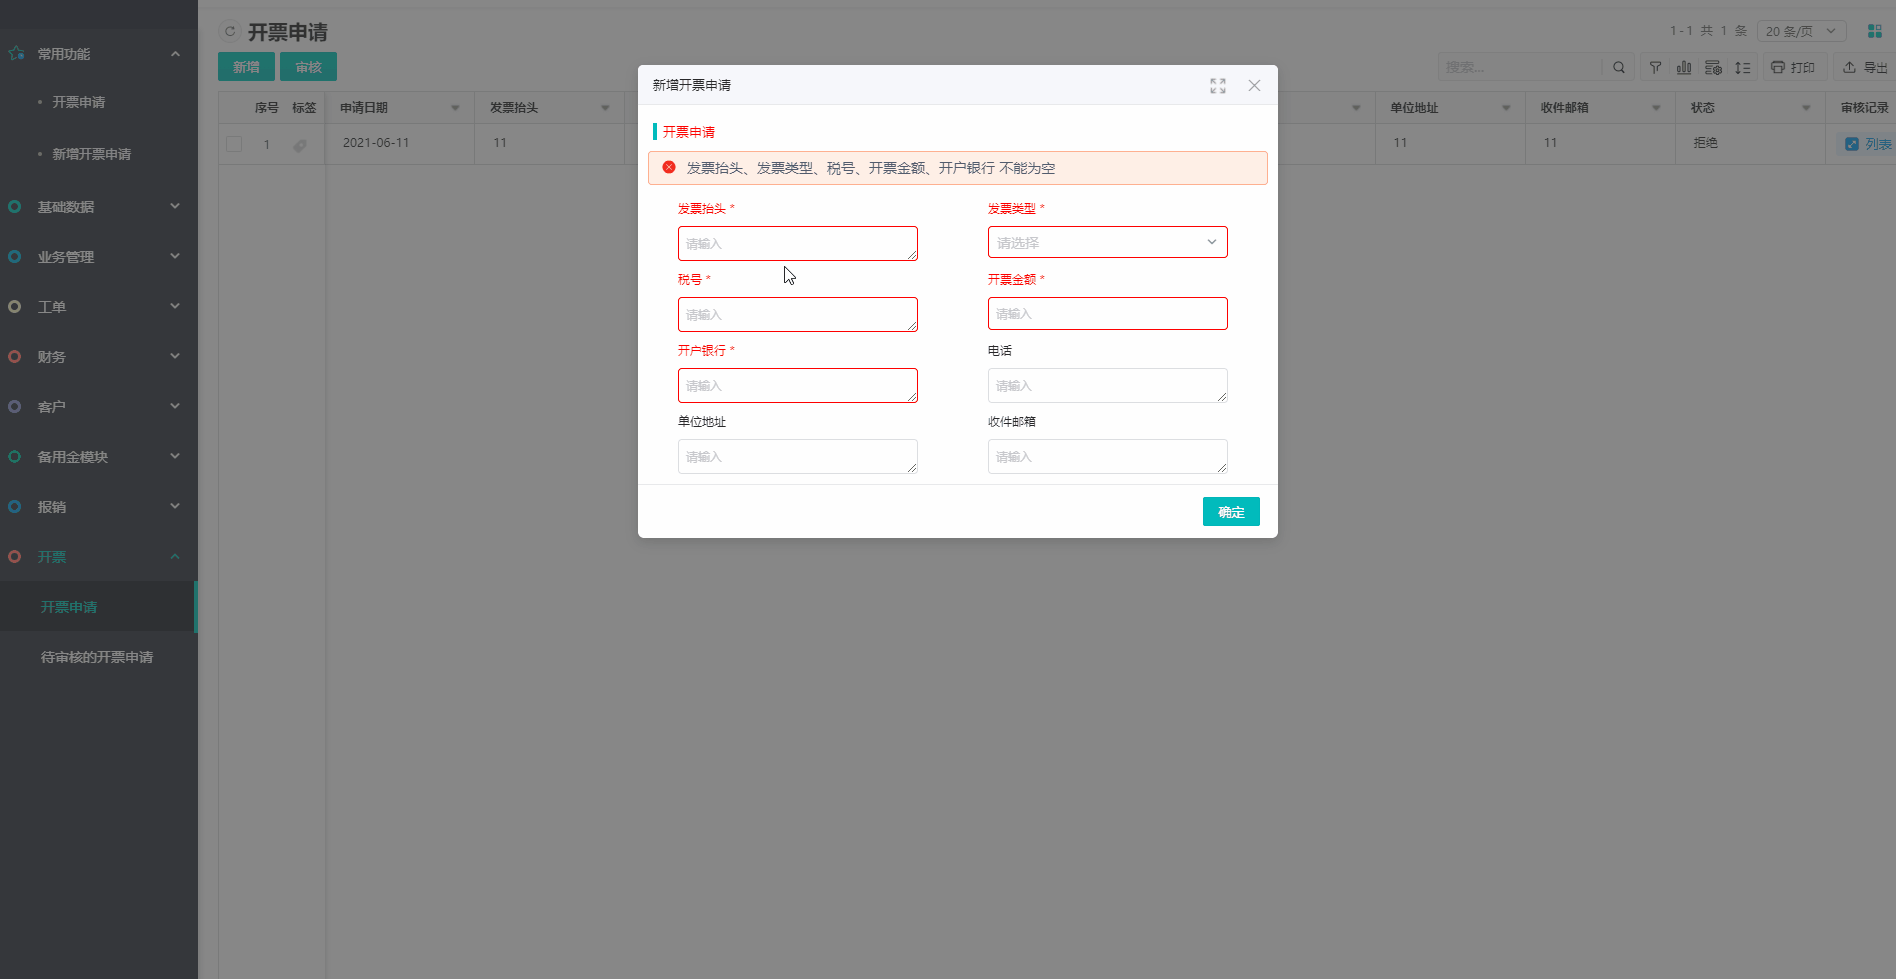1896x979 pixels.
Task: Close the 新增开票申请 dialog
Action: tap(1254, 86)
